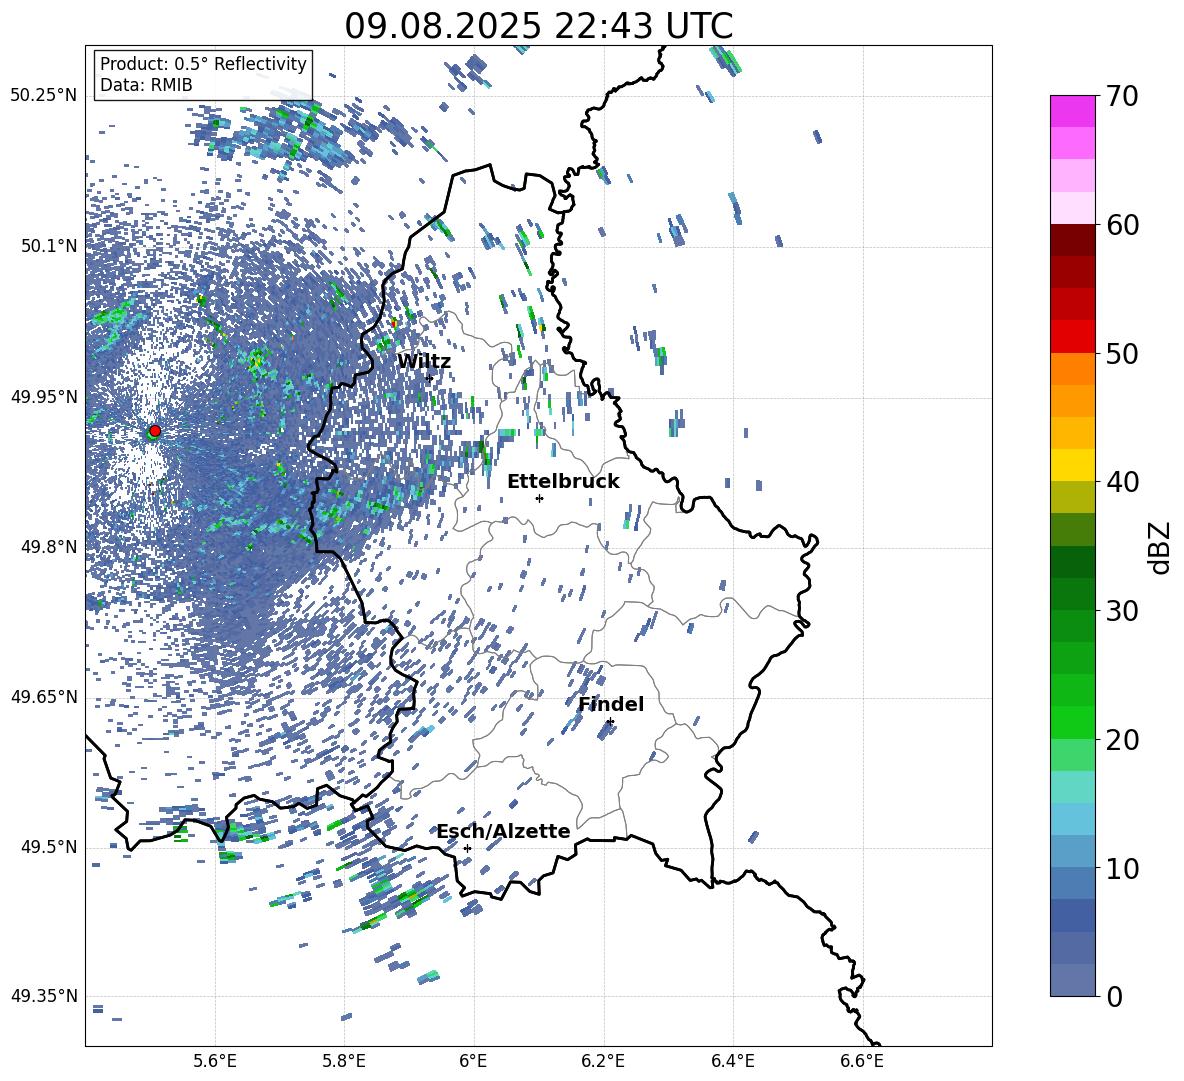Pick the magenta top colorbar segment
The width and height of the screenshot is (1184, 1081).
[x=1073, y=112]
